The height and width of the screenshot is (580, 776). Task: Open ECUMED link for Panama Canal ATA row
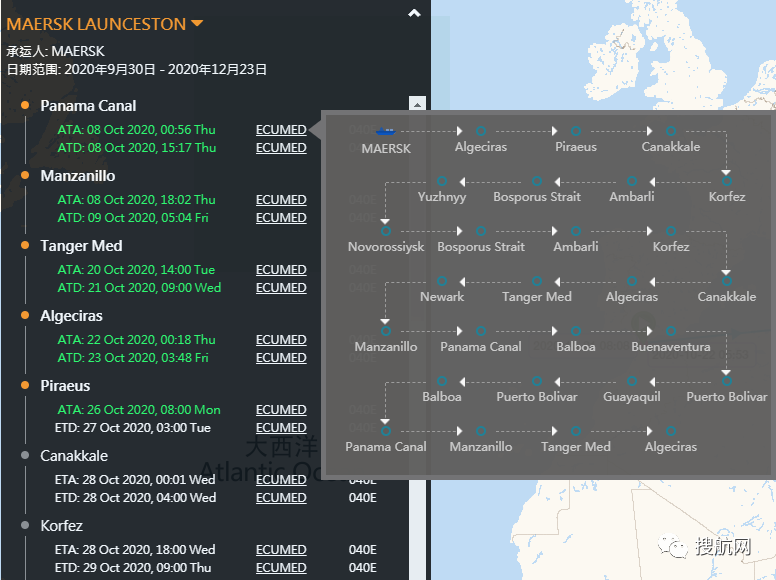coord(281,130)
